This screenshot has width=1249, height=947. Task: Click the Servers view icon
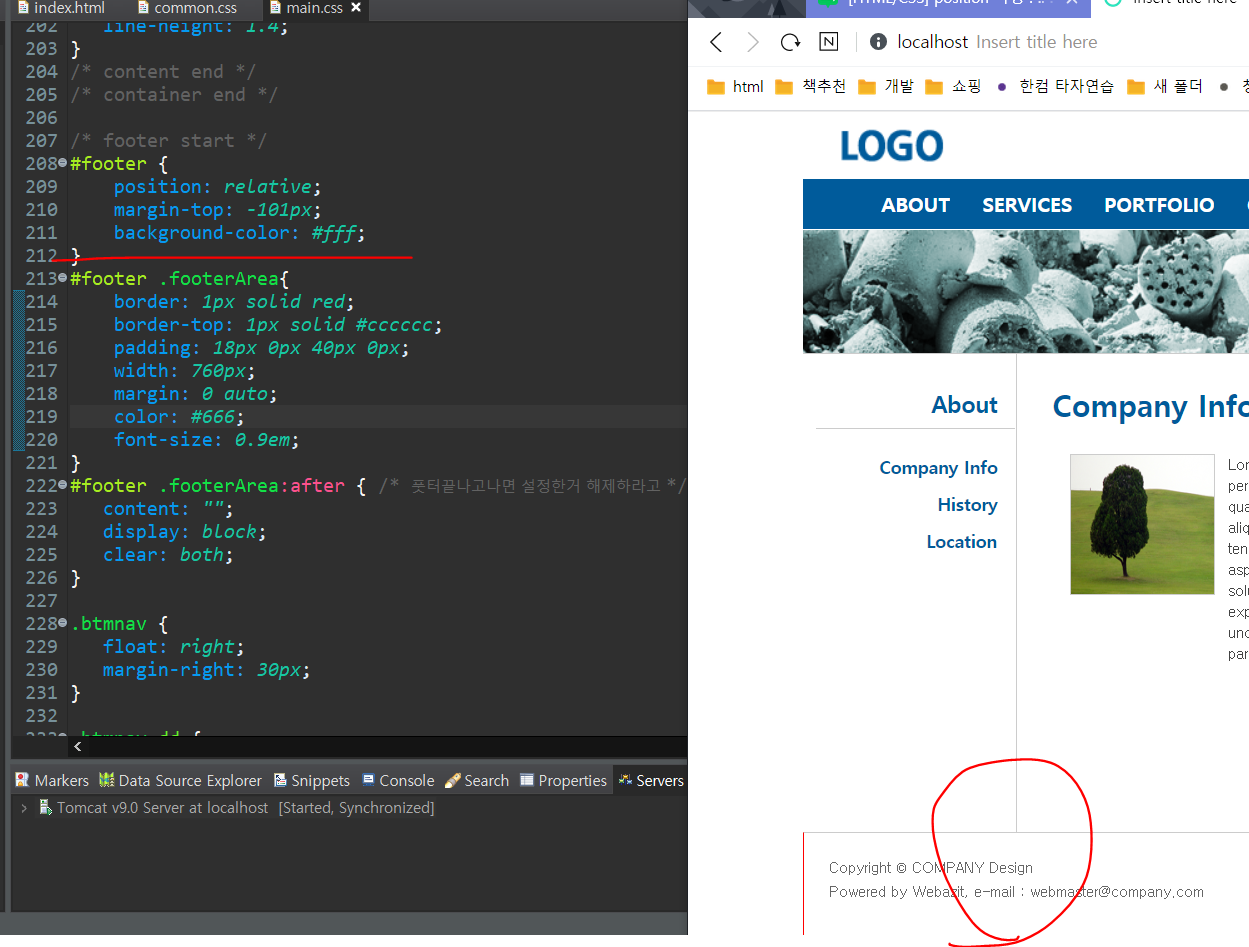[625, 780]
